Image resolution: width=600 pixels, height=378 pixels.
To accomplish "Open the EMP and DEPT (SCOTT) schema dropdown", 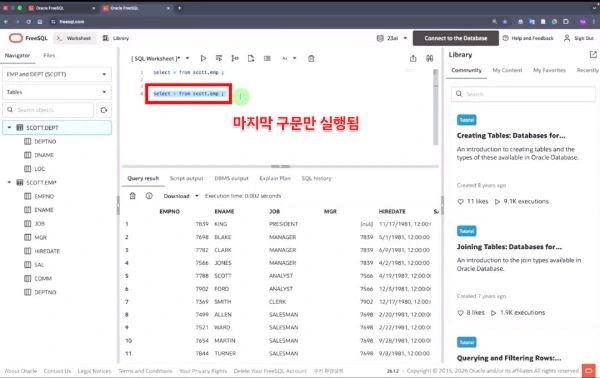I will click(57, 74).
